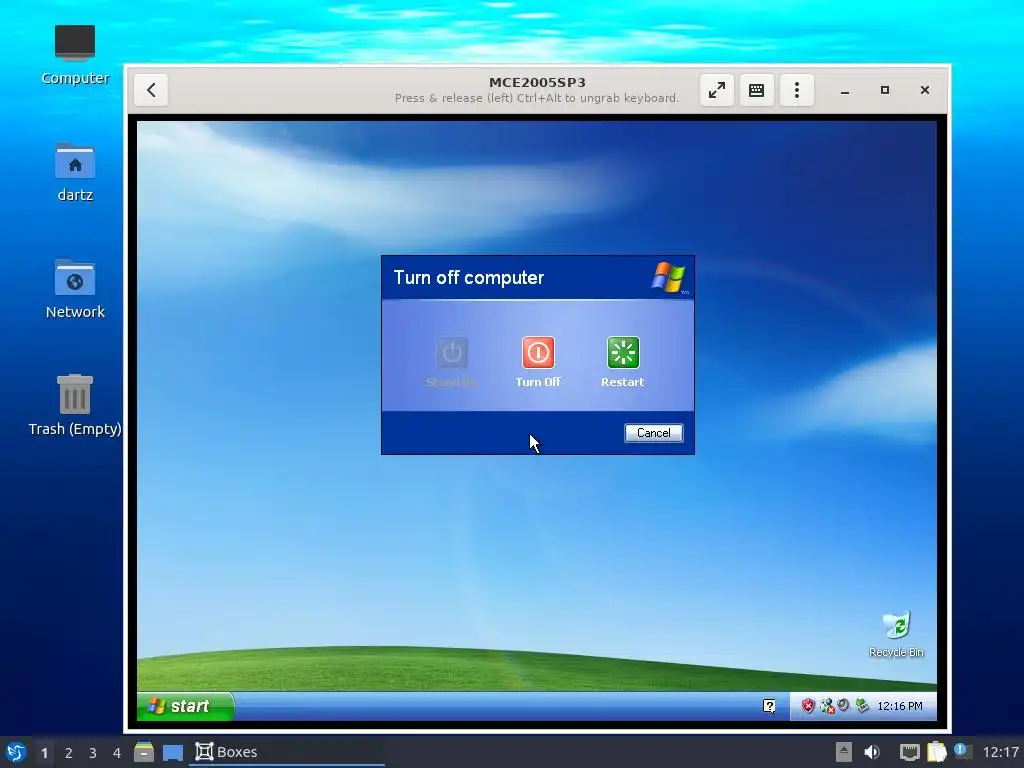Click the greyed-out Stand By icon
The width and height of the screenshot is (1024, 768).
coord(452,353)
